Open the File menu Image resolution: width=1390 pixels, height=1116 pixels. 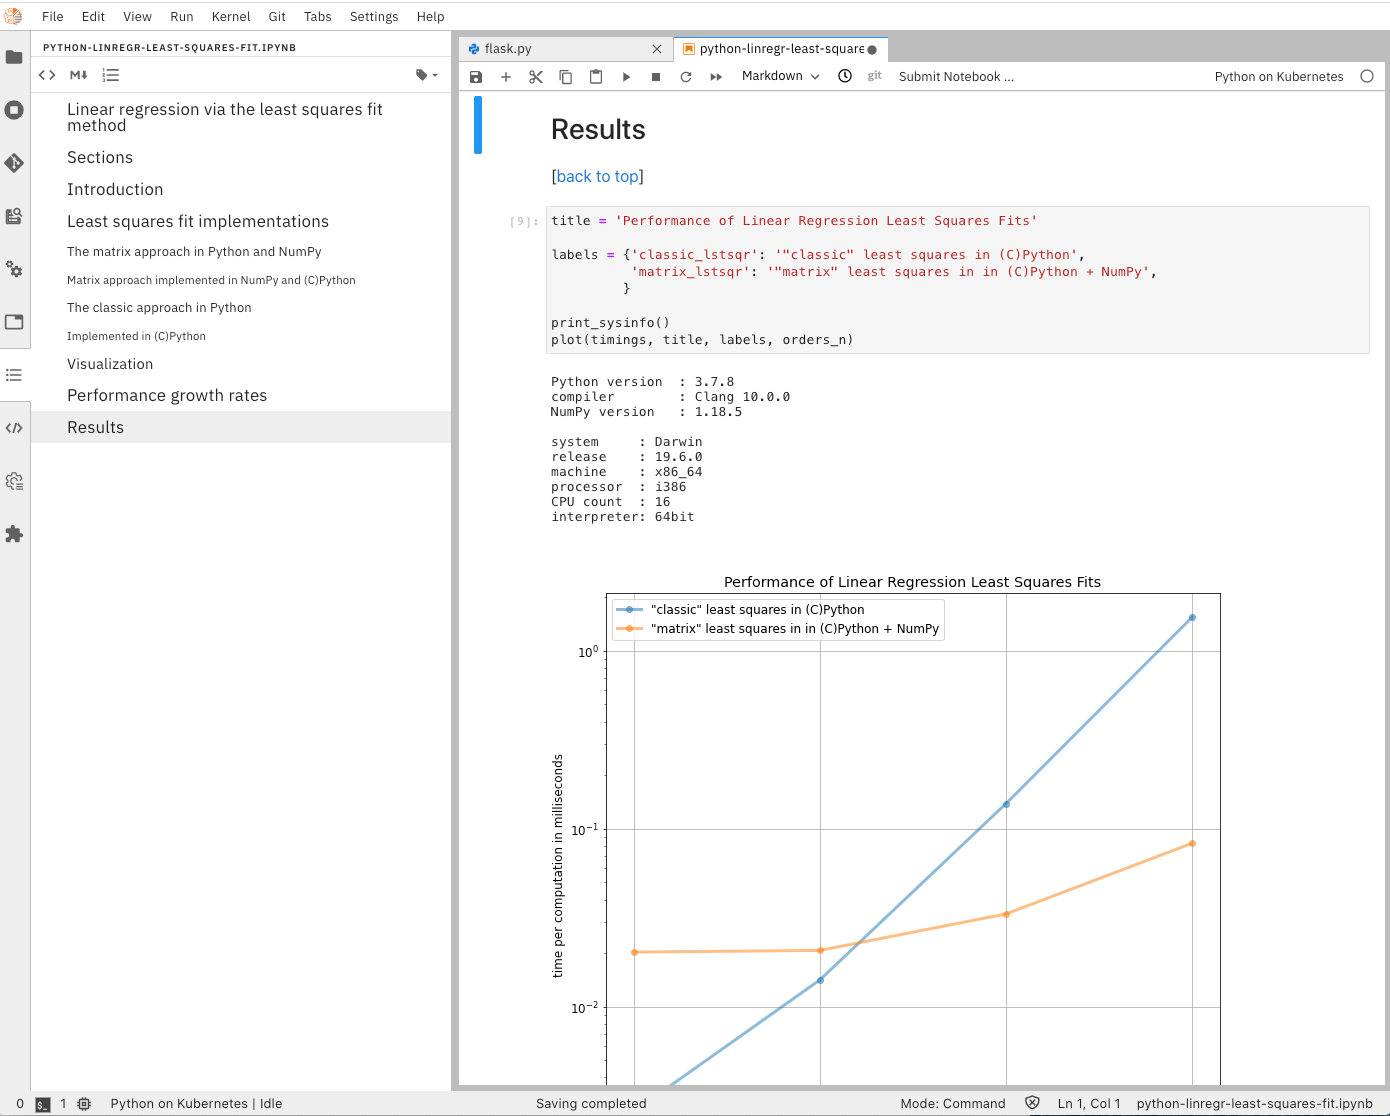point(53,16)
